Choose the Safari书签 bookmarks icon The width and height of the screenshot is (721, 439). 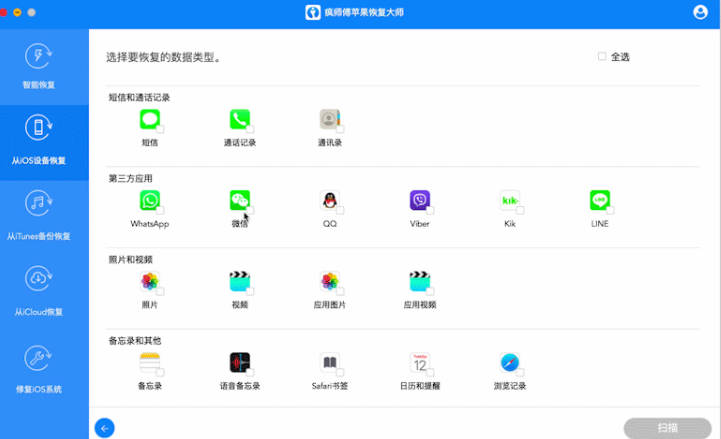(x=330, y=363)
